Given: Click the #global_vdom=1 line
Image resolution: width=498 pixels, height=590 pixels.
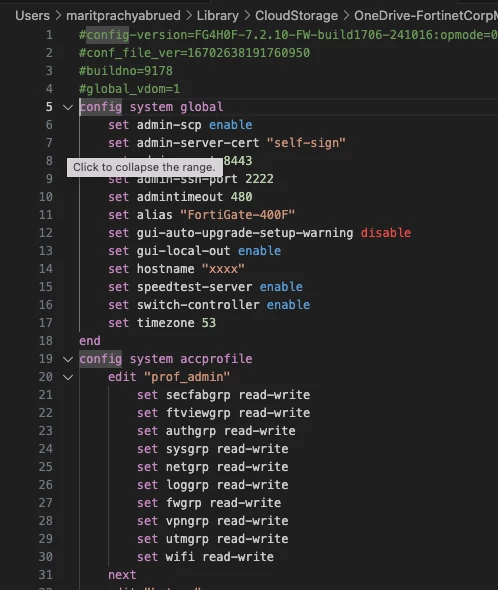Looking at the screenshot, I should coord(129,89).
